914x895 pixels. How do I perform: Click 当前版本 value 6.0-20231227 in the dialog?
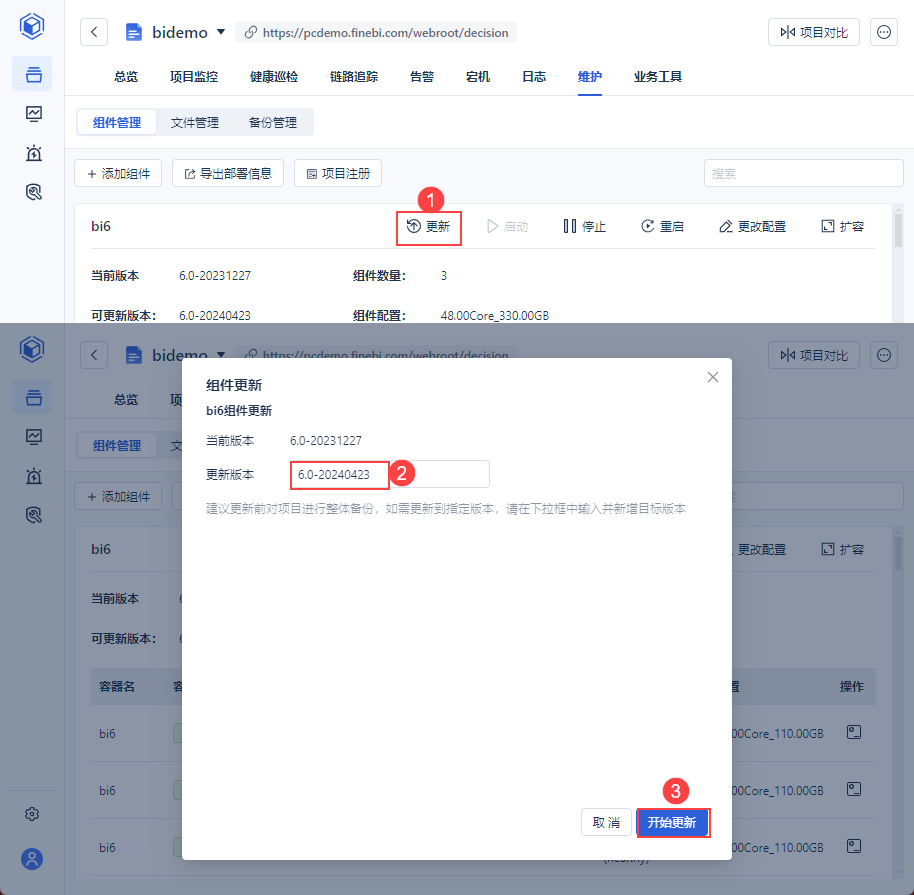pos(326,441)
